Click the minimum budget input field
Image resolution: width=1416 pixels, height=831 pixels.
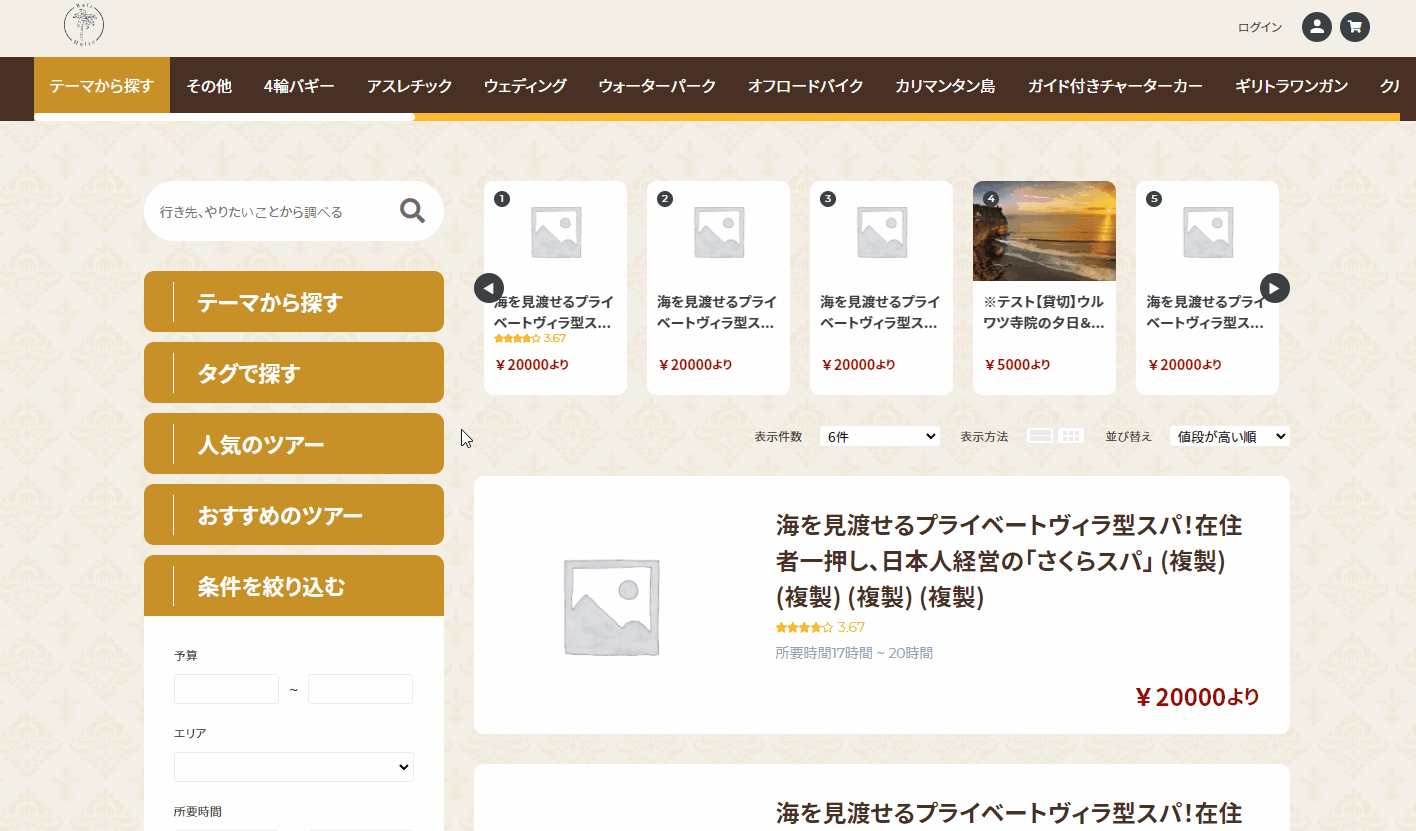226,689
